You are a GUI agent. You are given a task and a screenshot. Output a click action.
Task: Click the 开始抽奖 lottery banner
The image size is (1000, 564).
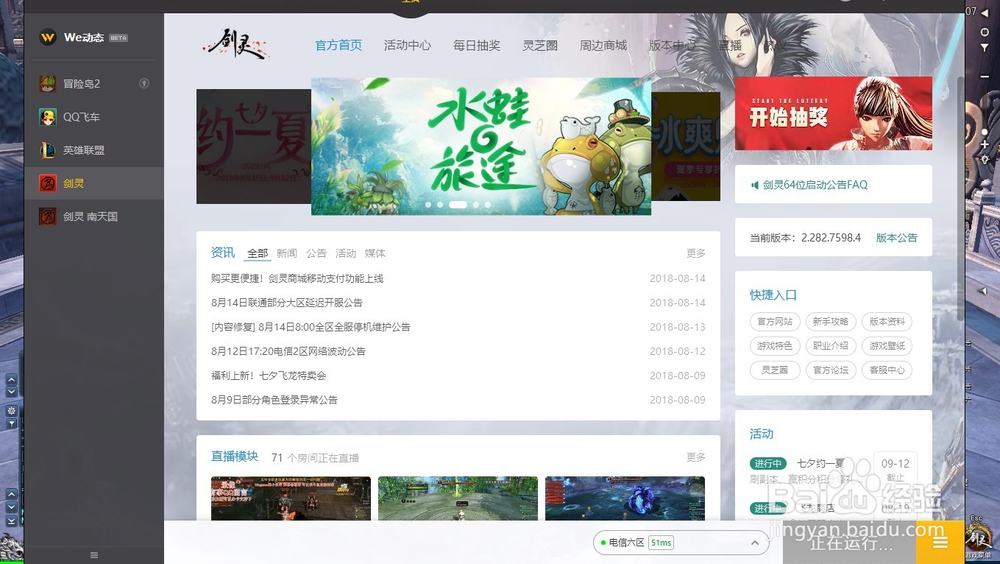pyautogui.click(x=833, y=114)
